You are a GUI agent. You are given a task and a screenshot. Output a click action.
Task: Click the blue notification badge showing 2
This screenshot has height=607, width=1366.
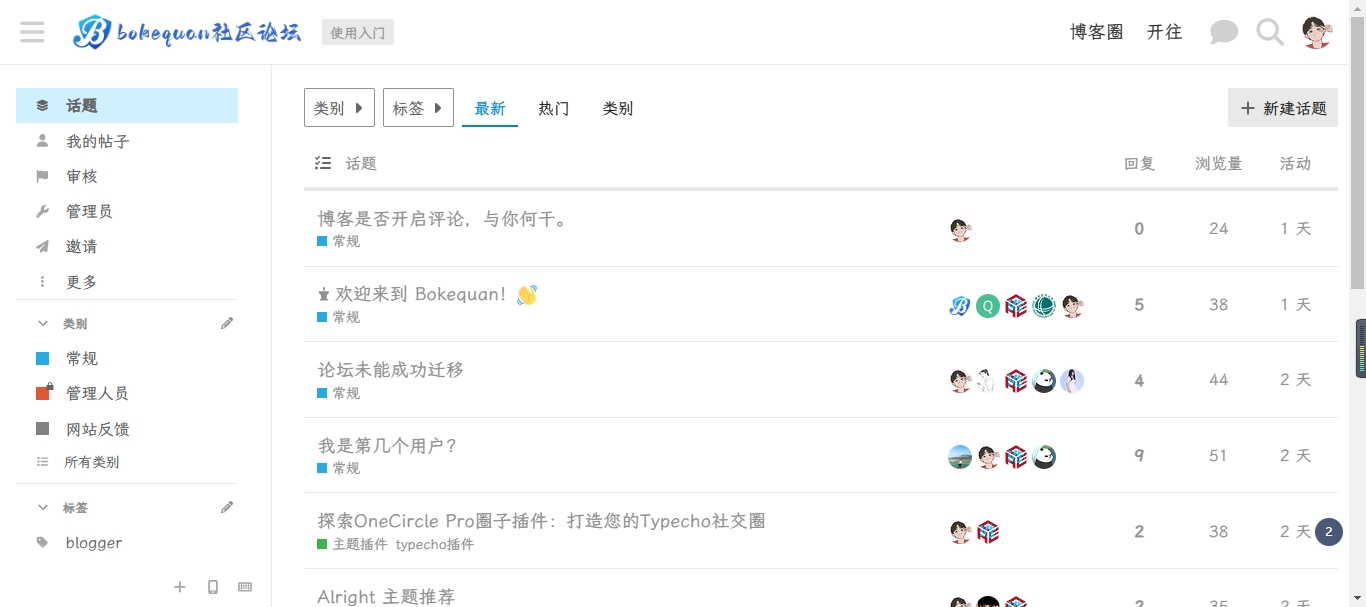(x=1328, y=532)
